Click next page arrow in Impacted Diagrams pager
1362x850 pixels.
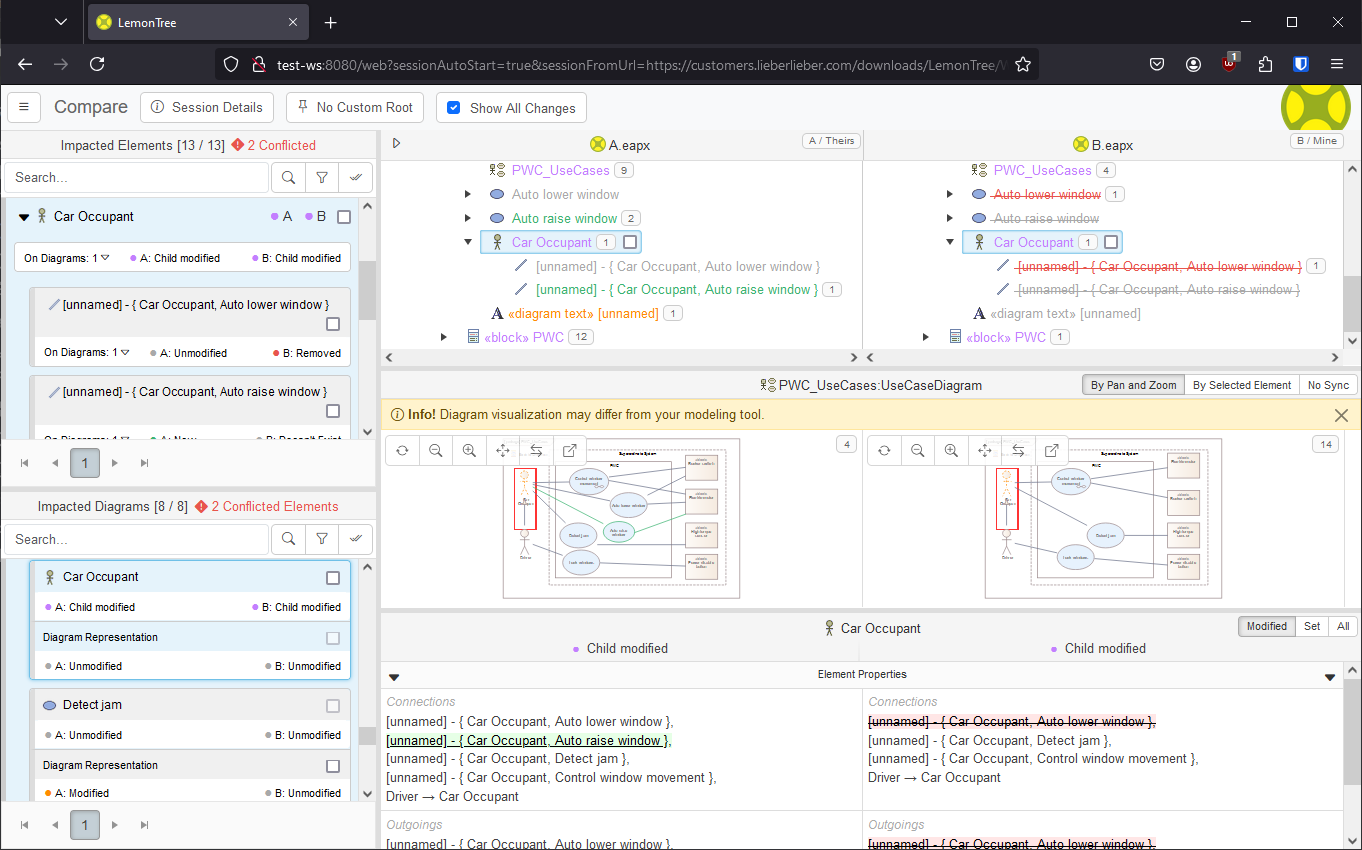(x=115, y=825)
